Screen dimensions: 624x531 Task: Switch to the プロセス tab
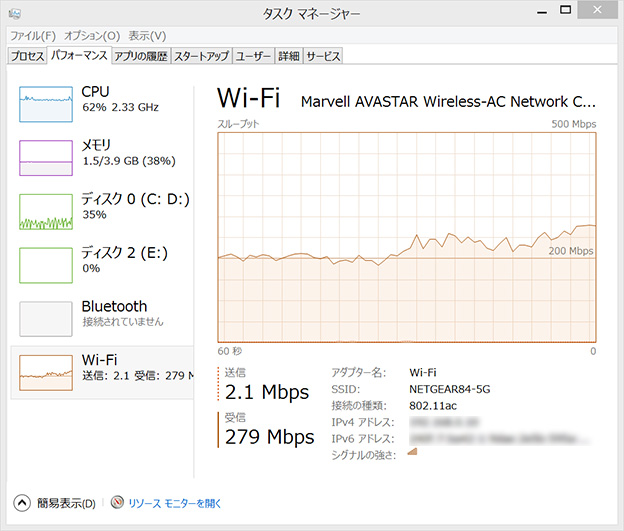(27, 56)
